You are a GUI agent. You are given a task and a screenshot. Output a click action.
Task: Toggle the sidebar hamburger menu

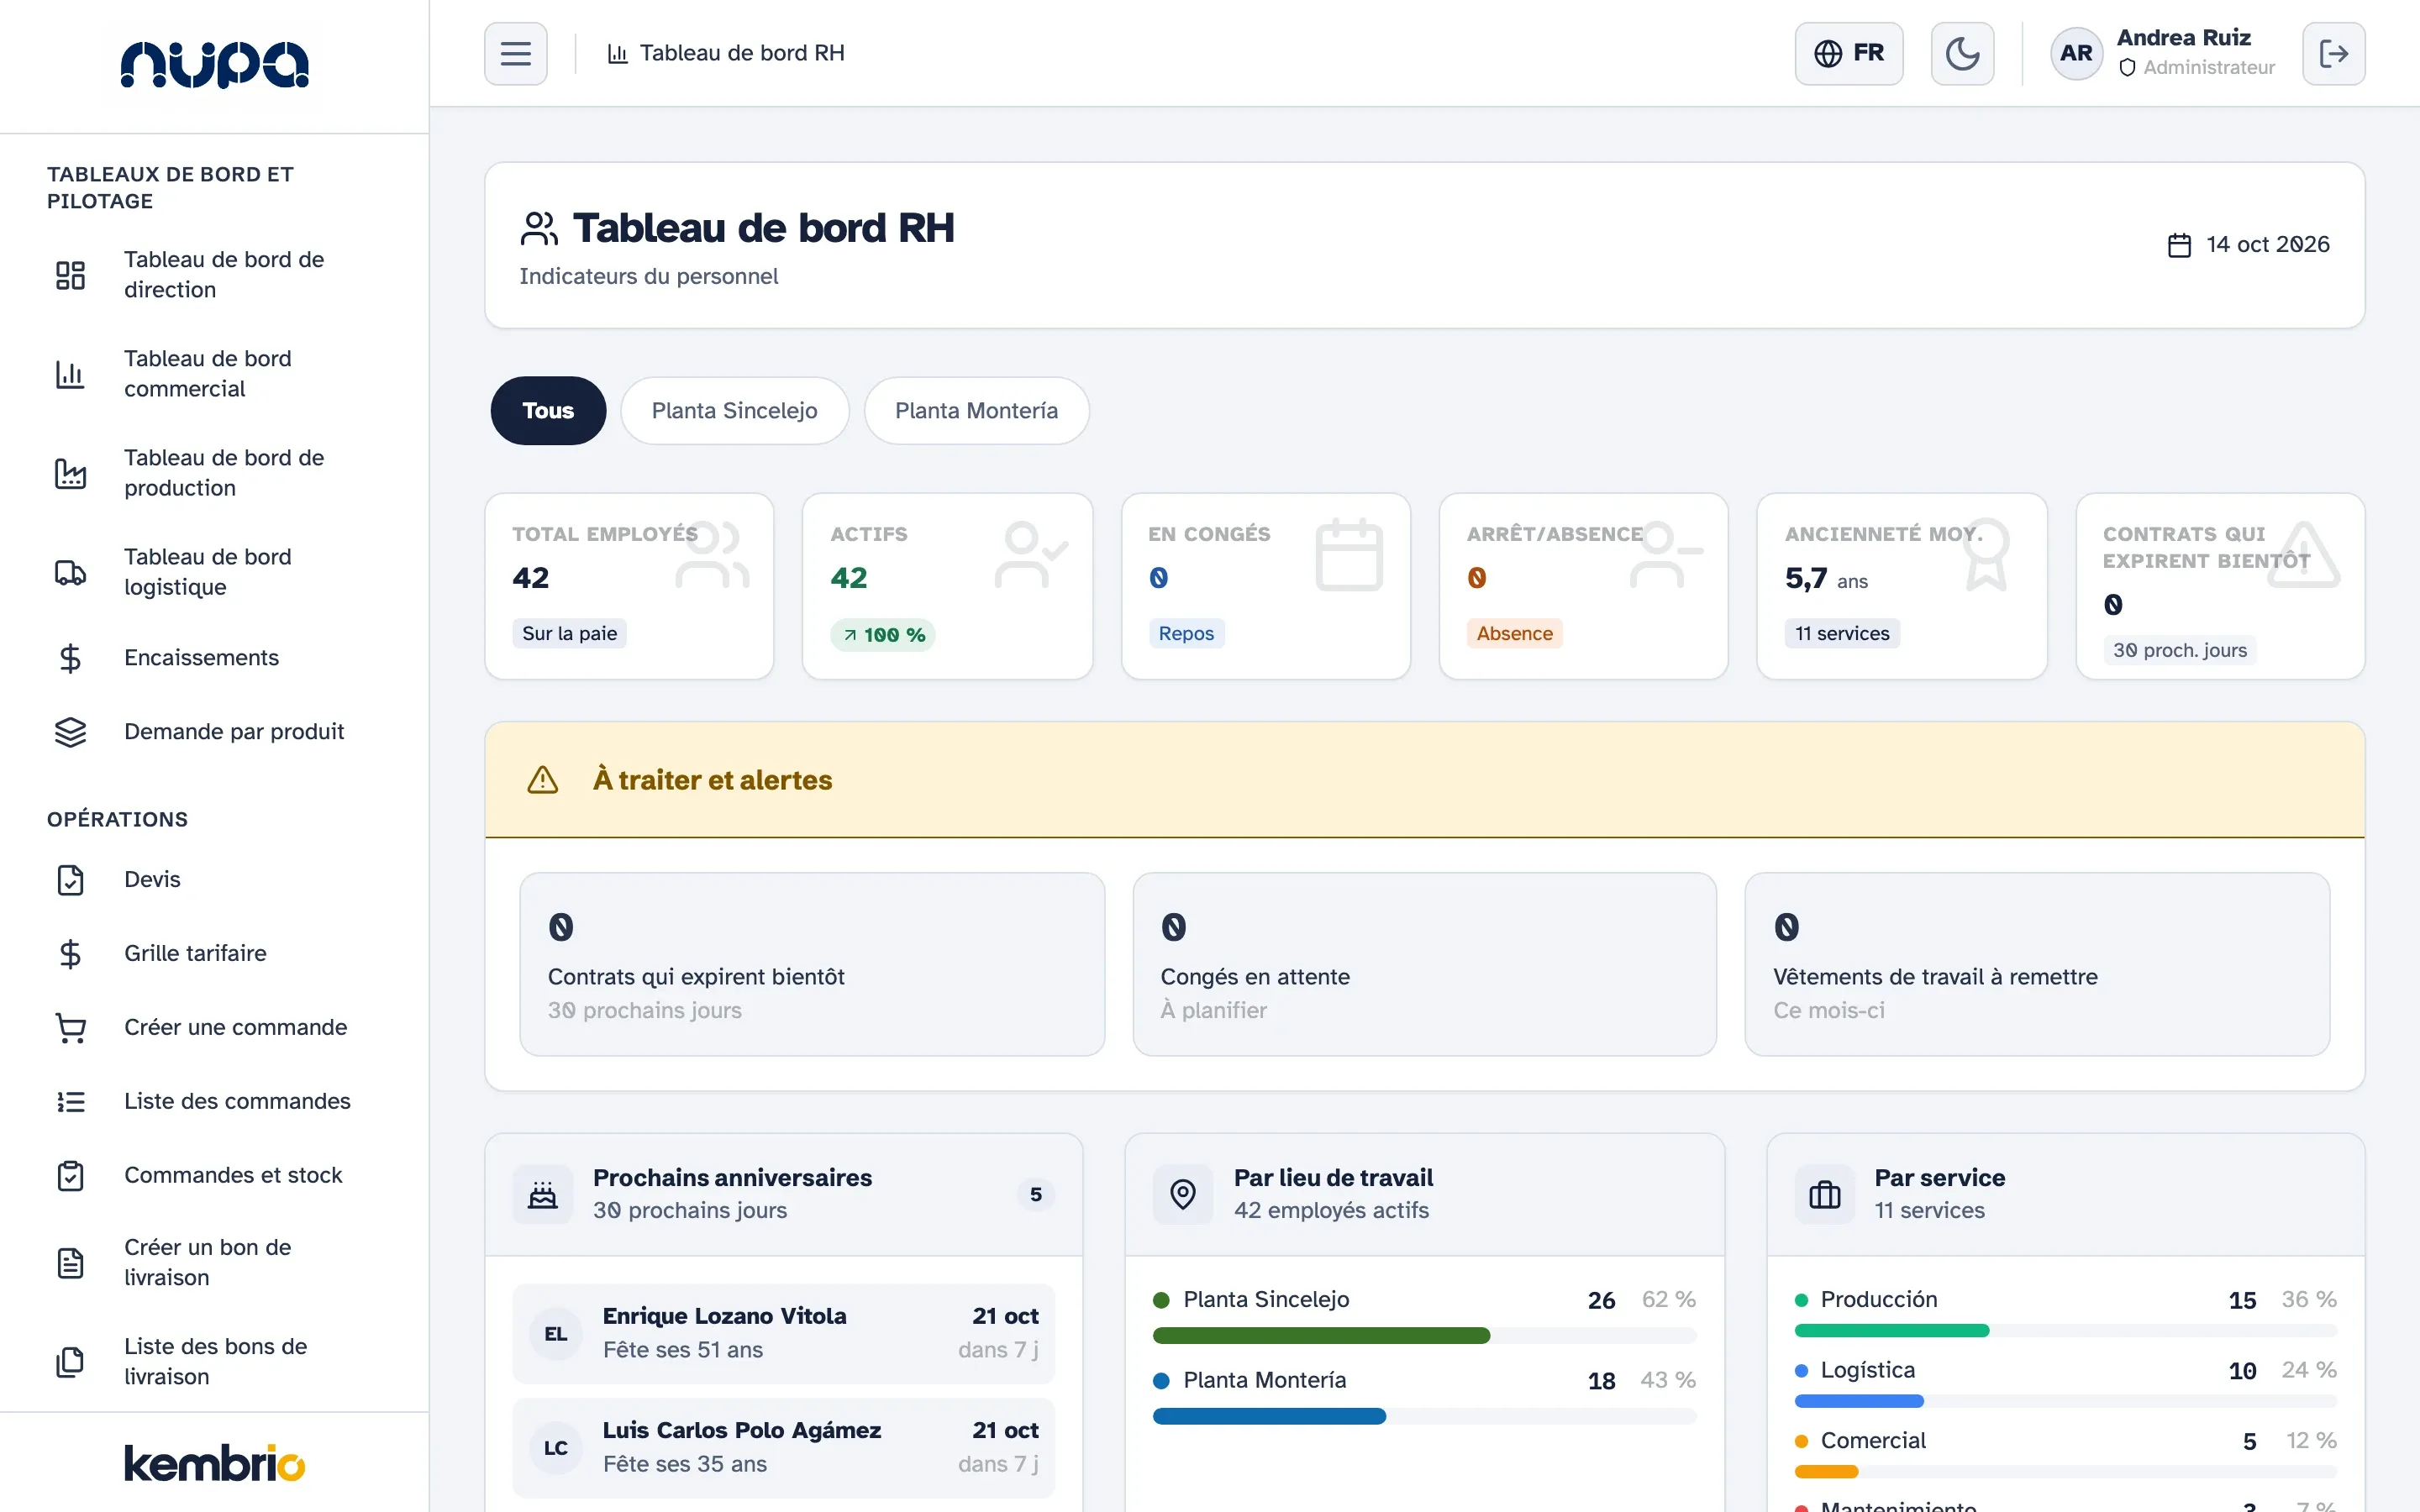[x=515, y=53]
